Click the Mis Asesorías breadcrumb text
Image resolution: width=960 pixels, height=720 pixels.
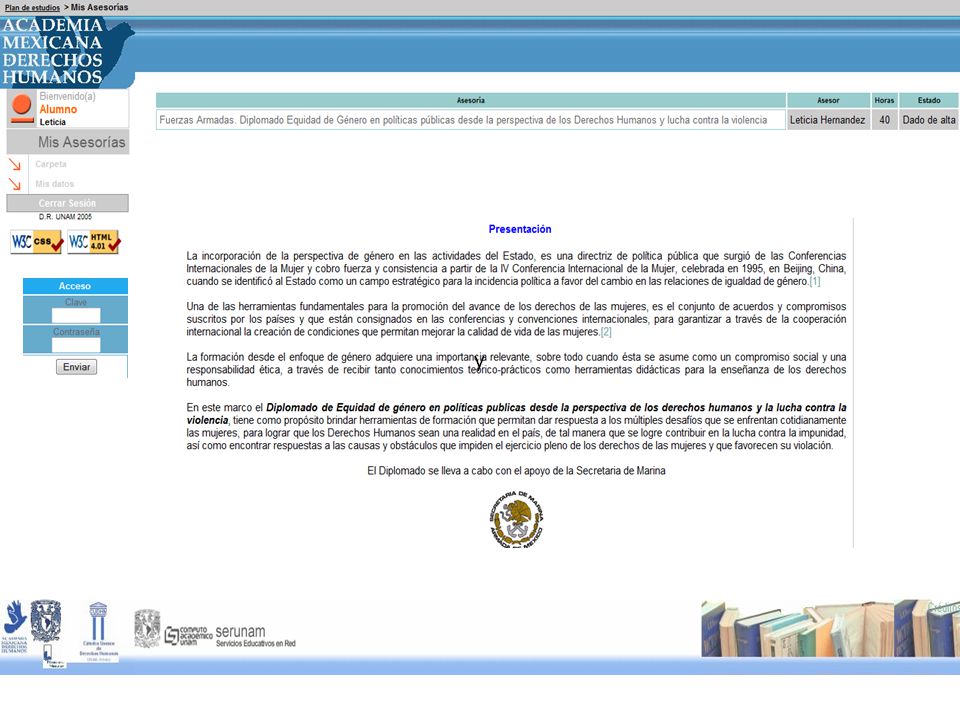pyautogui.click(x=100, y=7)
